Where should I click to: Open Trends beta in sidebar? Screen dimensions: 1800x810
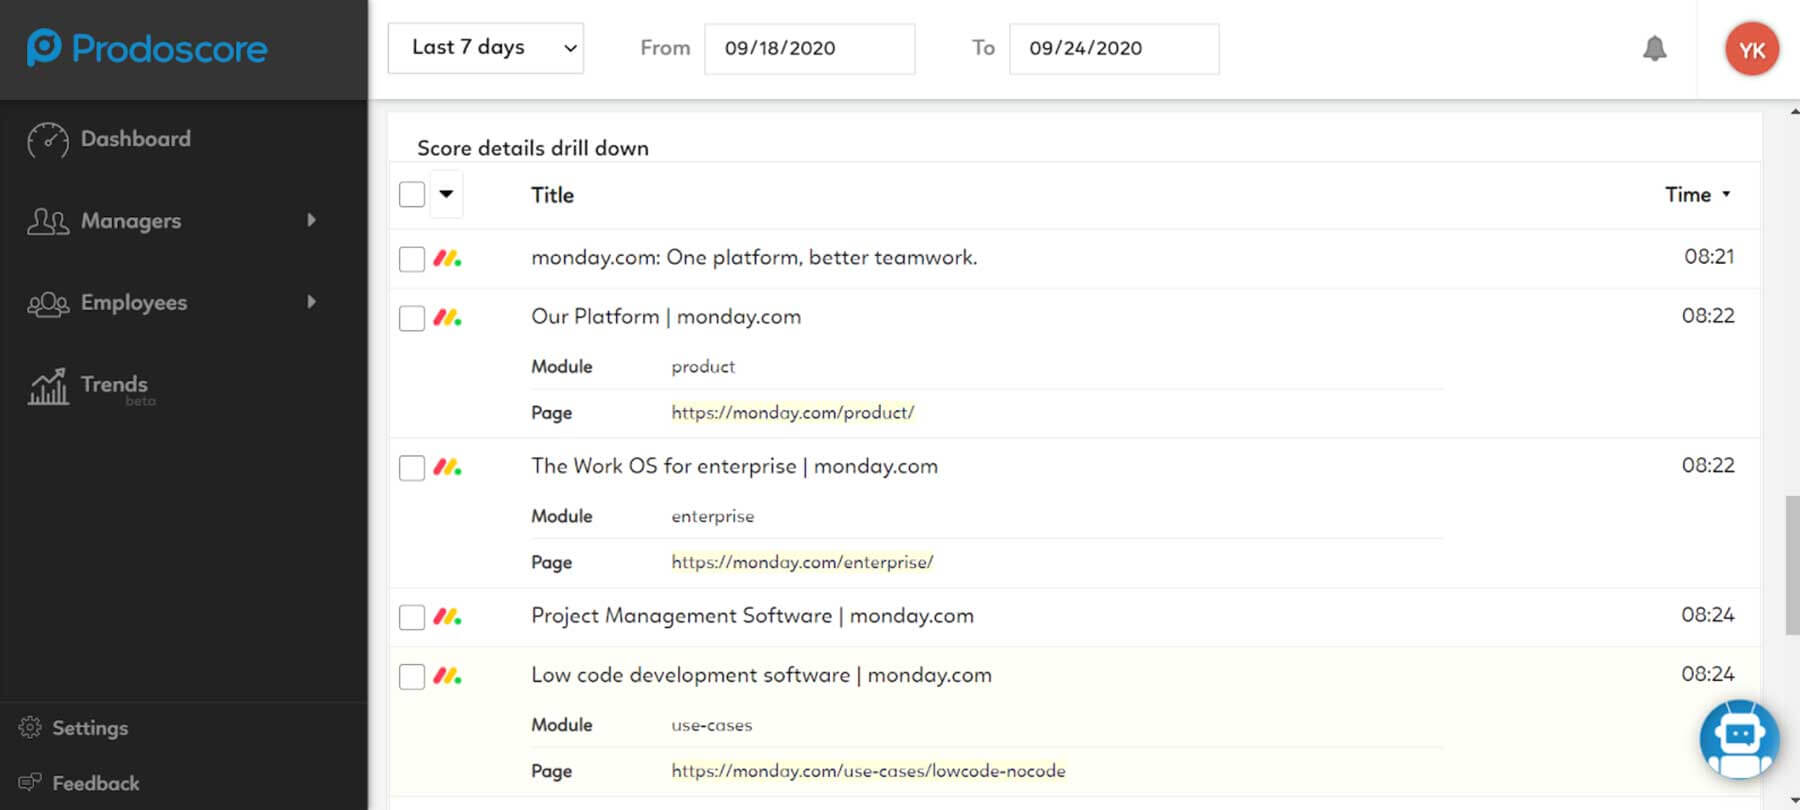pyautogui.click(x=118, y=388)
